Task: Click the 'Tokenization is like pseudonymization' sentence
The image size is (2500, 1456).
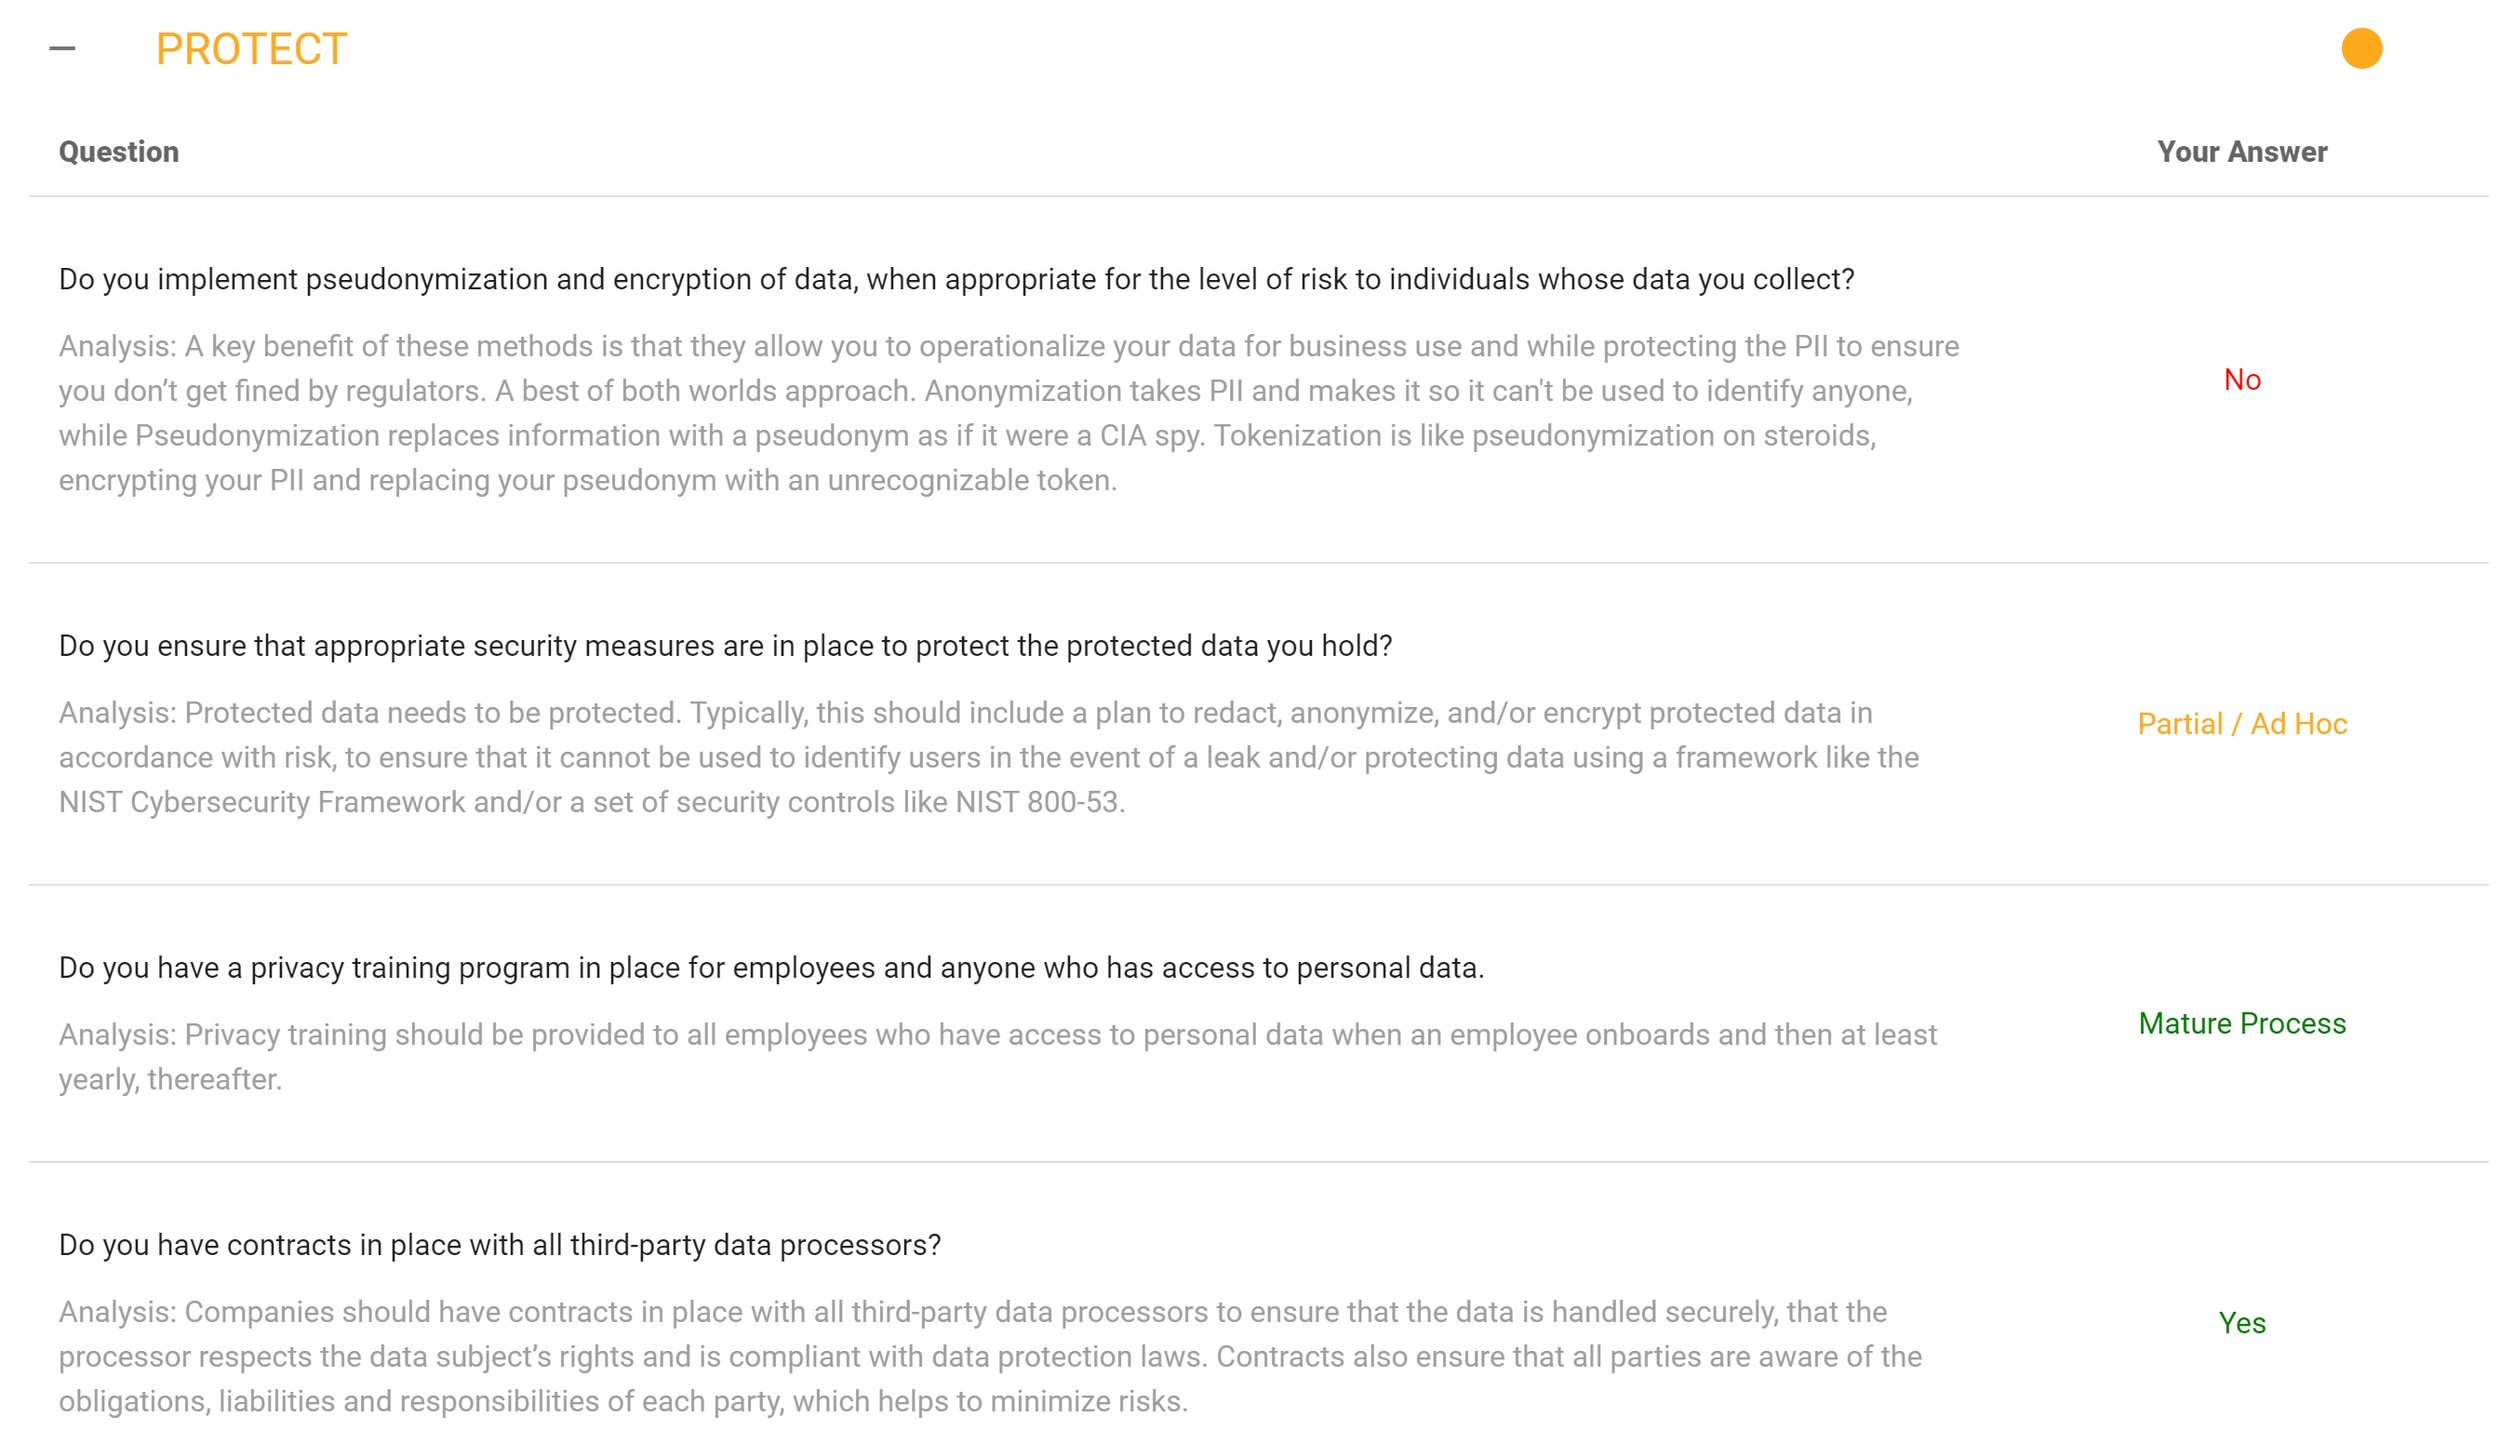Action: click(1544, 436)
